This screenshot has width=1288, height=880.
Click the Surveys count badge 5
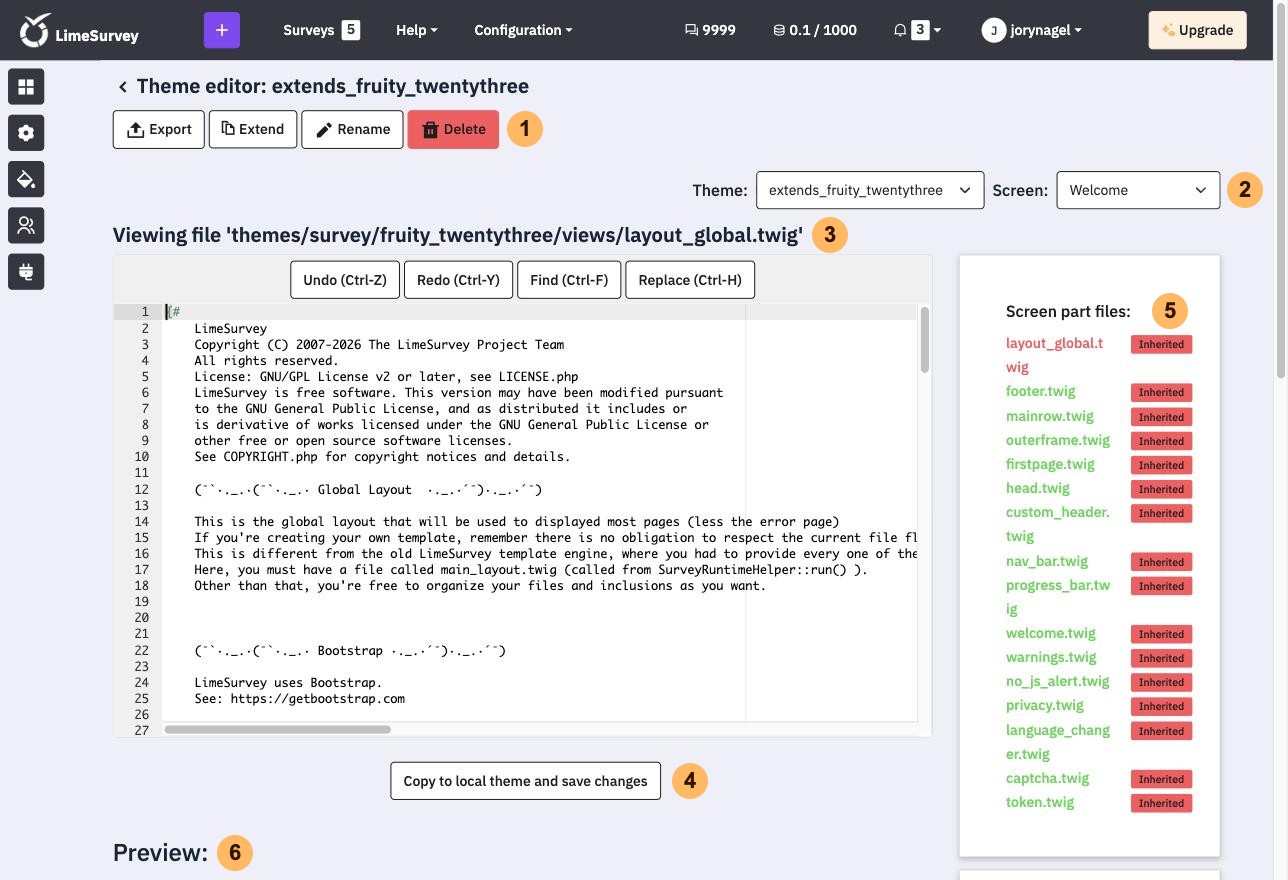point(350,30)
